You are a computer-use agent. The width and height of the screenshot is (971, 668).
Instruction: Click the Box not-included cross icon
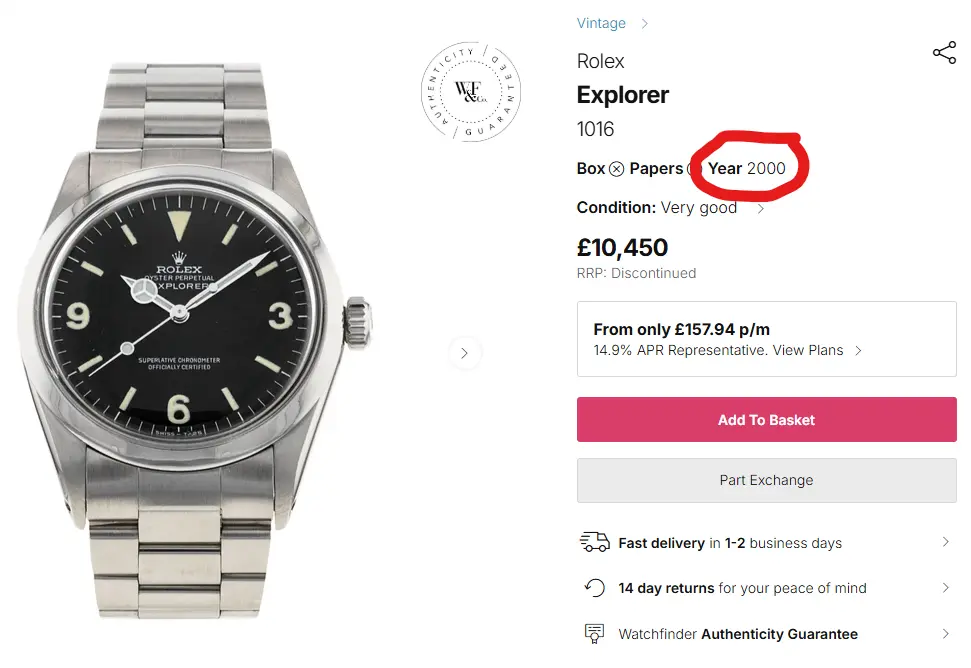tap(617, 169)
